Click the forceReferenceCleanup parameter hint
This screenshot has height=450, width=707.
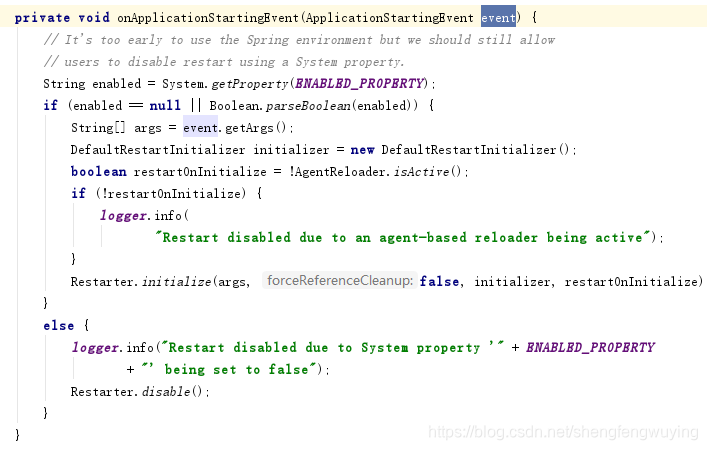pyautogui.click(x=340, y=281)
